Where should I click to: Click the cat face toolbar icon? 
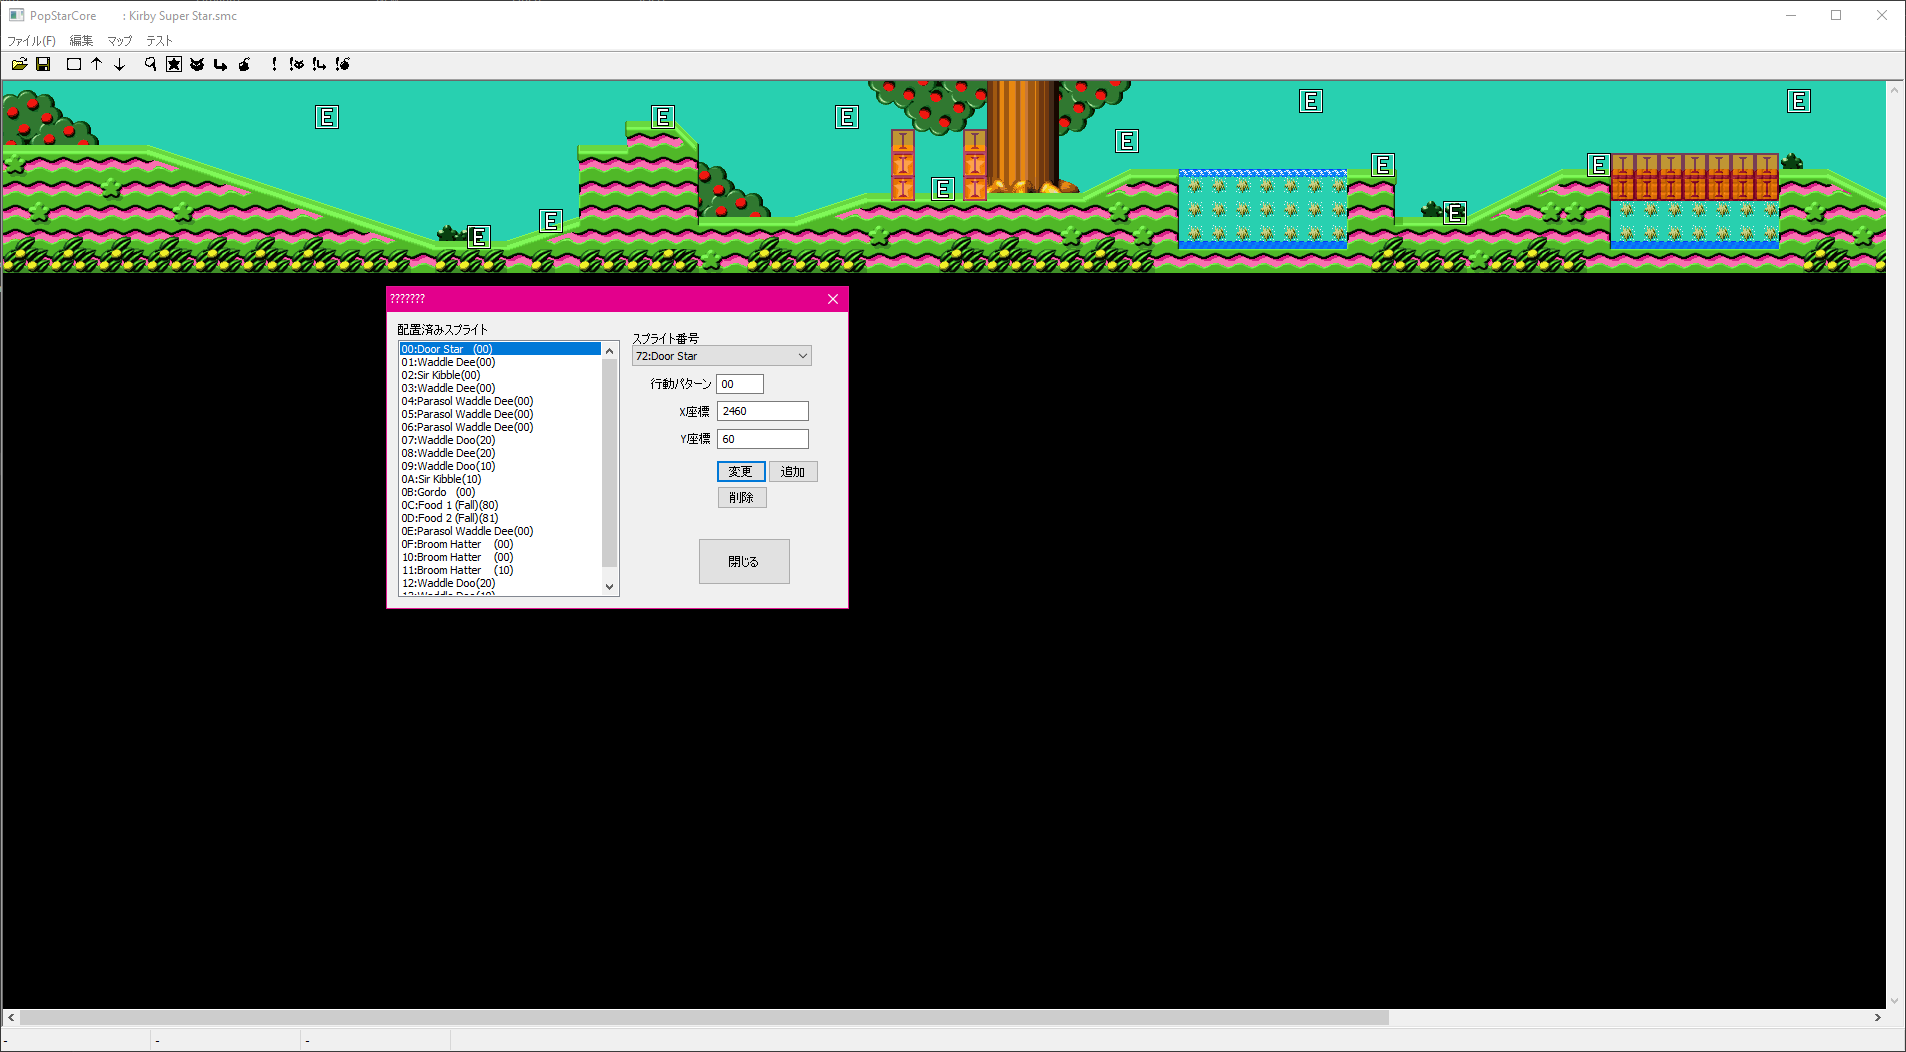(x=197, y=64)
